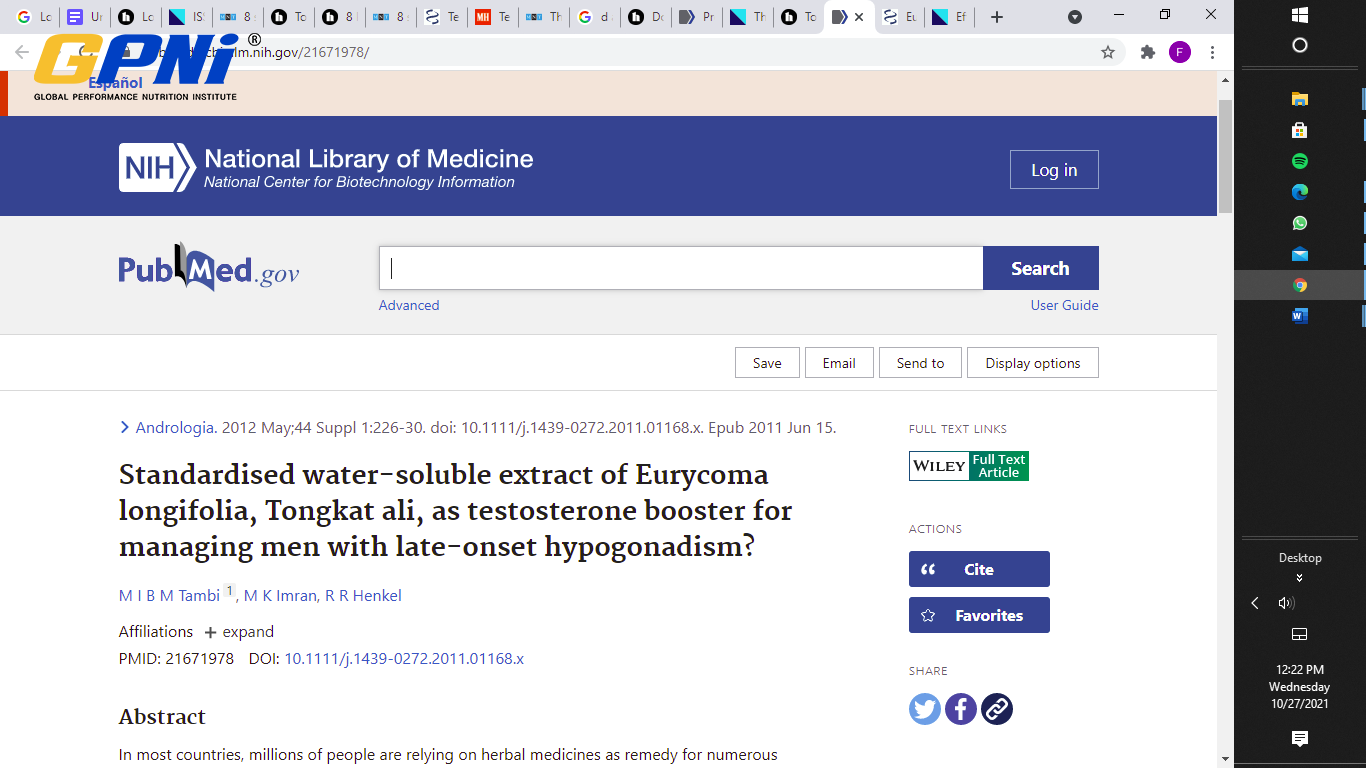Open the Advanced search link
Screen dimensions: 1366x768
[408, 305]
